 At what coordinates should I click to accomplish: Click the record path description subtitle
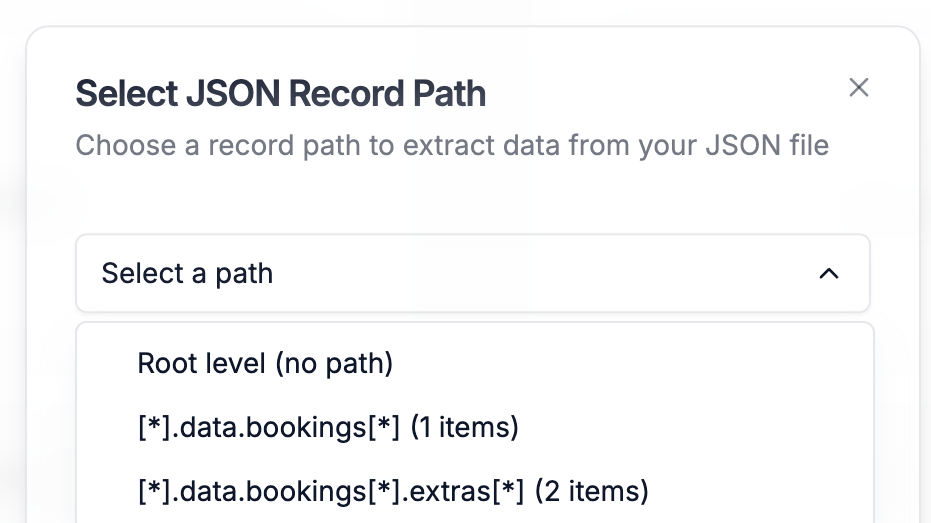452,146
